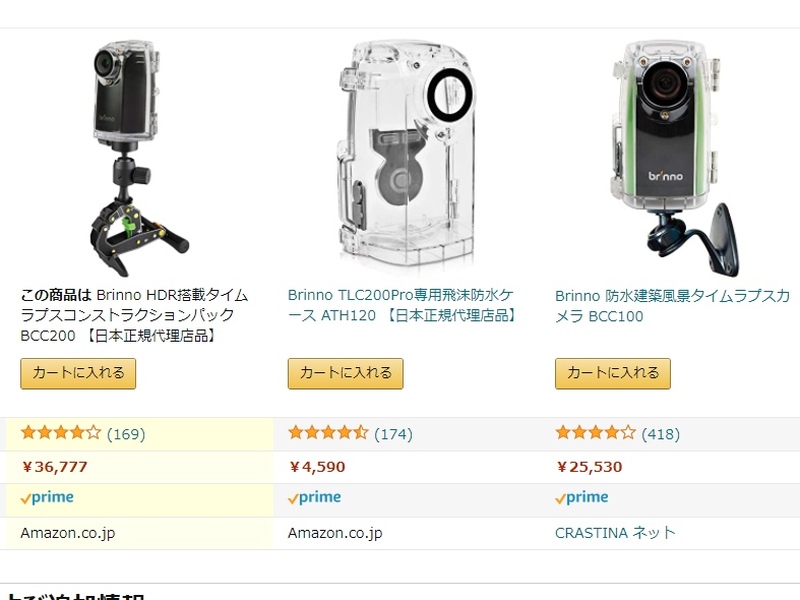The image size is (800, 600).
Task: Click the ¥4,590 price
Action: (x=317, y=467)
